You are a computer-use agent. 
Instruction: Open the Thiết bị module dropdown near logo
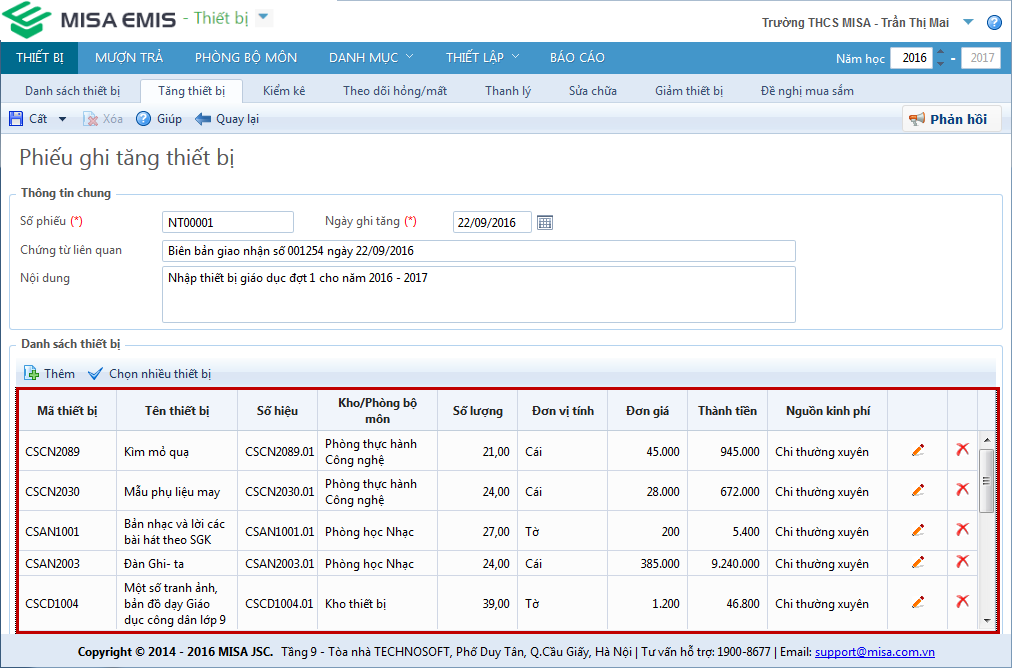point(263,17)
